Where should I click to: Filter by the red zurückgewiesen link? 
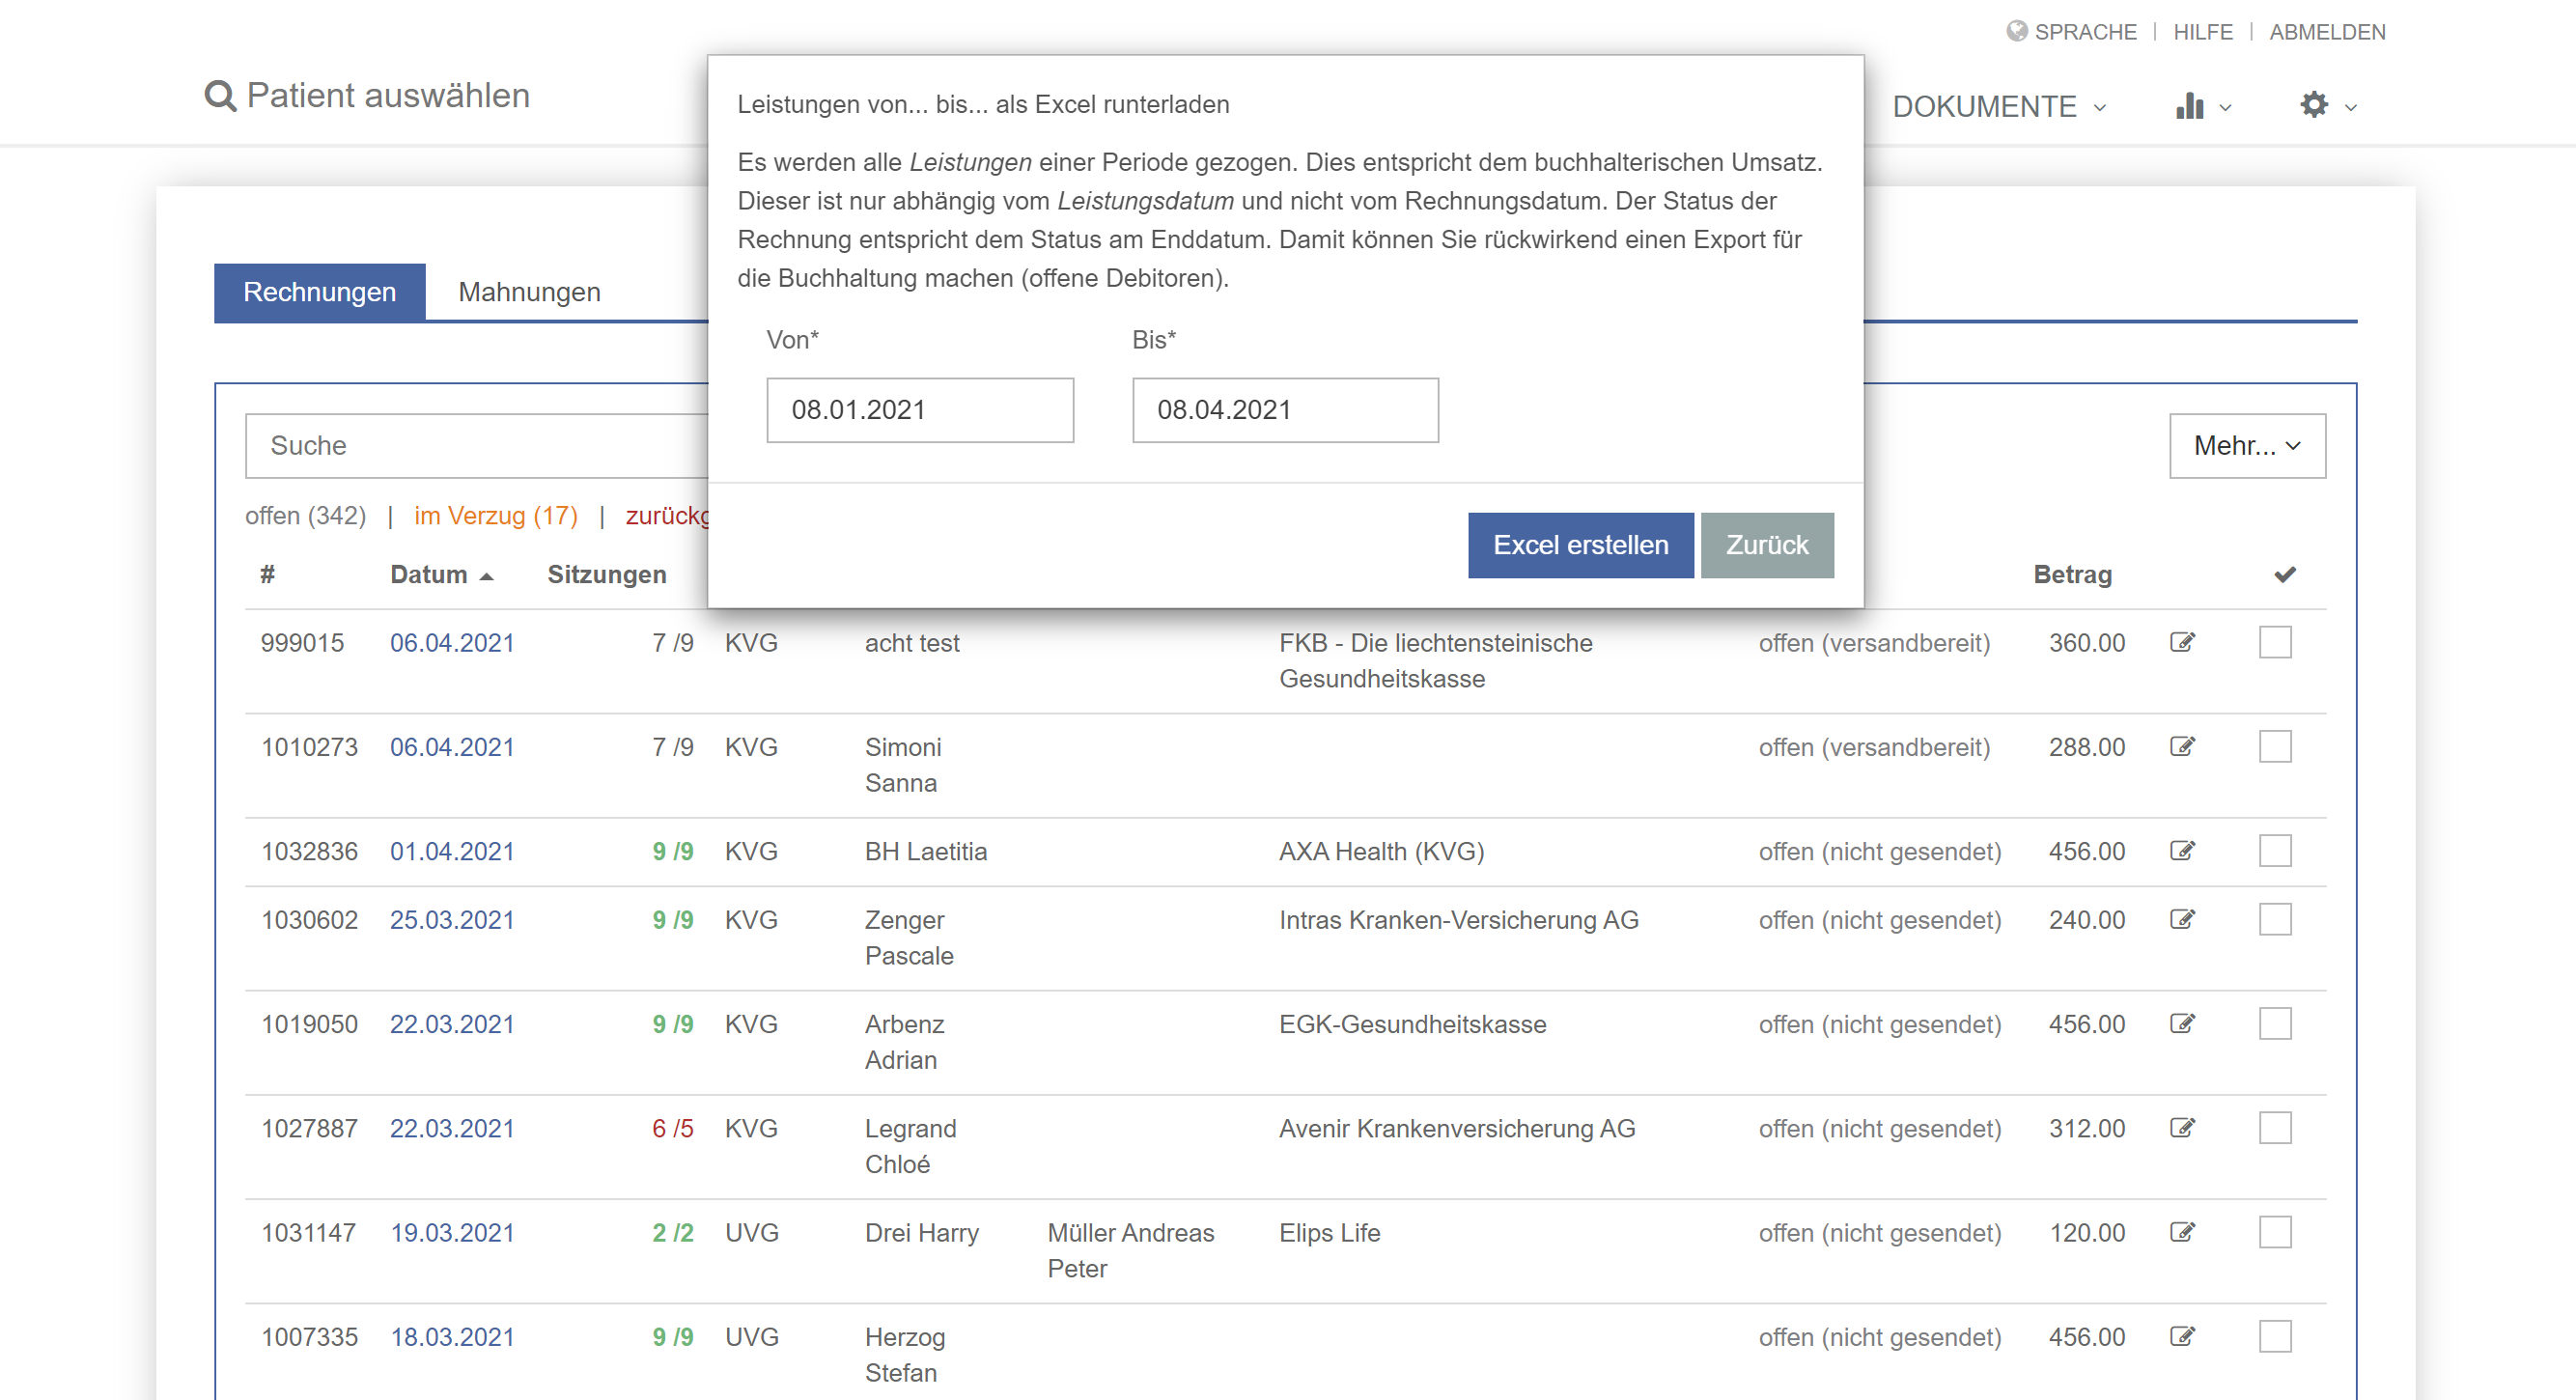[668, 516]
